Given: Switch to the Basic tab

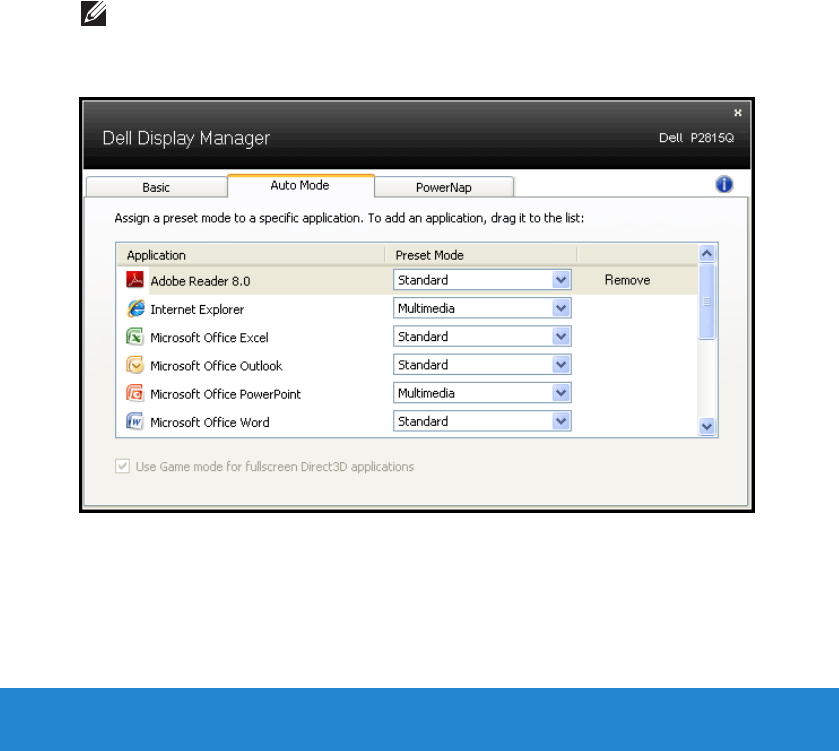Looking at the screenshot, I should coord(156,187).
